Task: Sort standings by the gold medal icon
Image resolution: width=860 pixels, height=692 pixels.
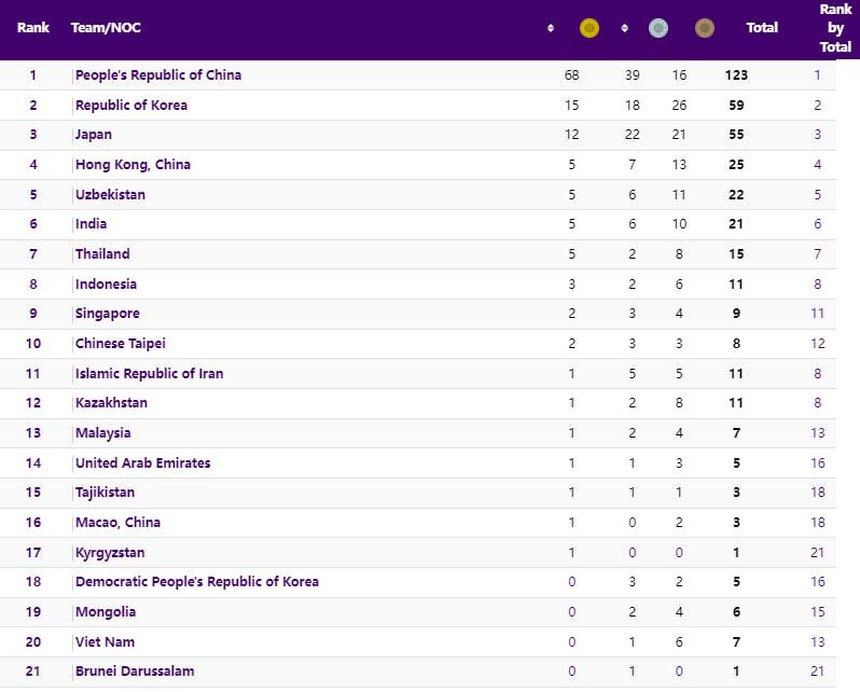Action: [x=589, y=28]
